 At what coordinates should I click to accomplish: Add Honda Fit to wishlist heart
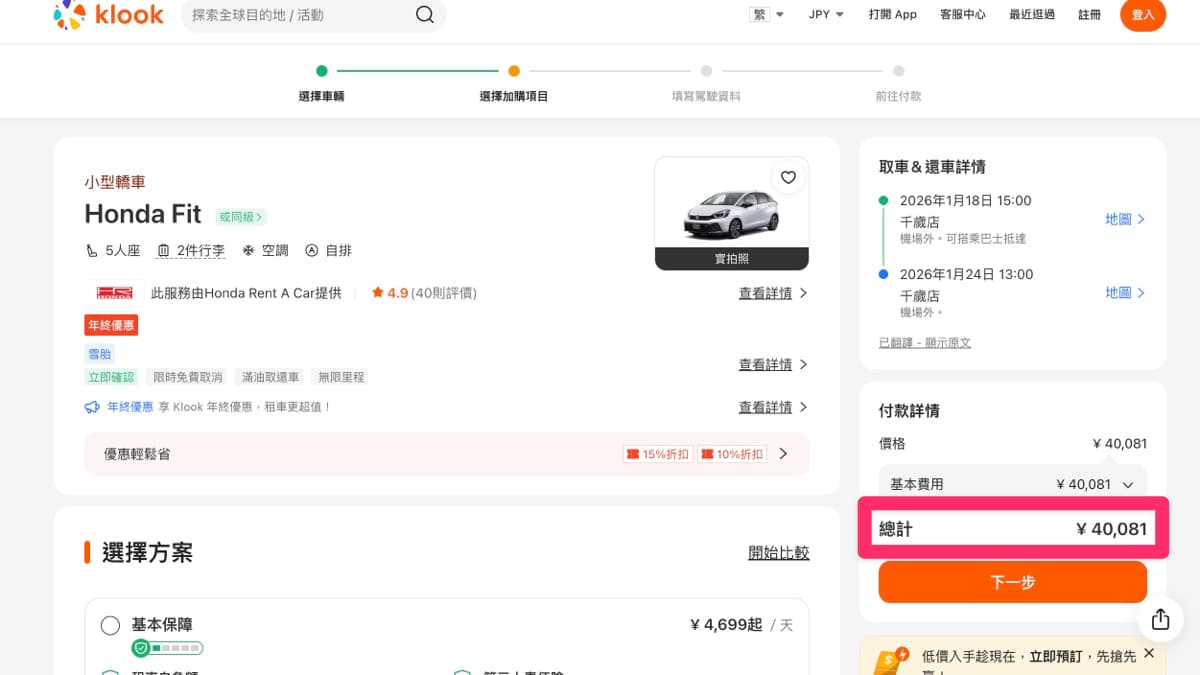coord(788,177)
